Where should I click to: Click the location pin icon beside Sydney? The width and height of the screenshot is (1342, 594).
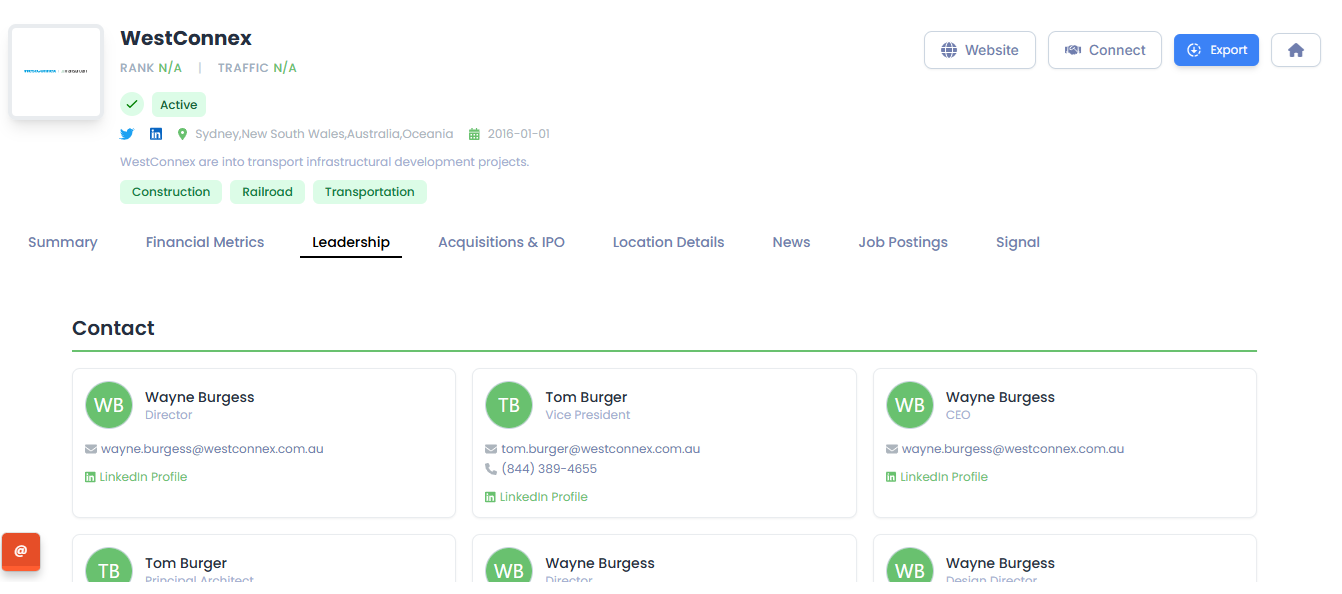pos(183,134)
